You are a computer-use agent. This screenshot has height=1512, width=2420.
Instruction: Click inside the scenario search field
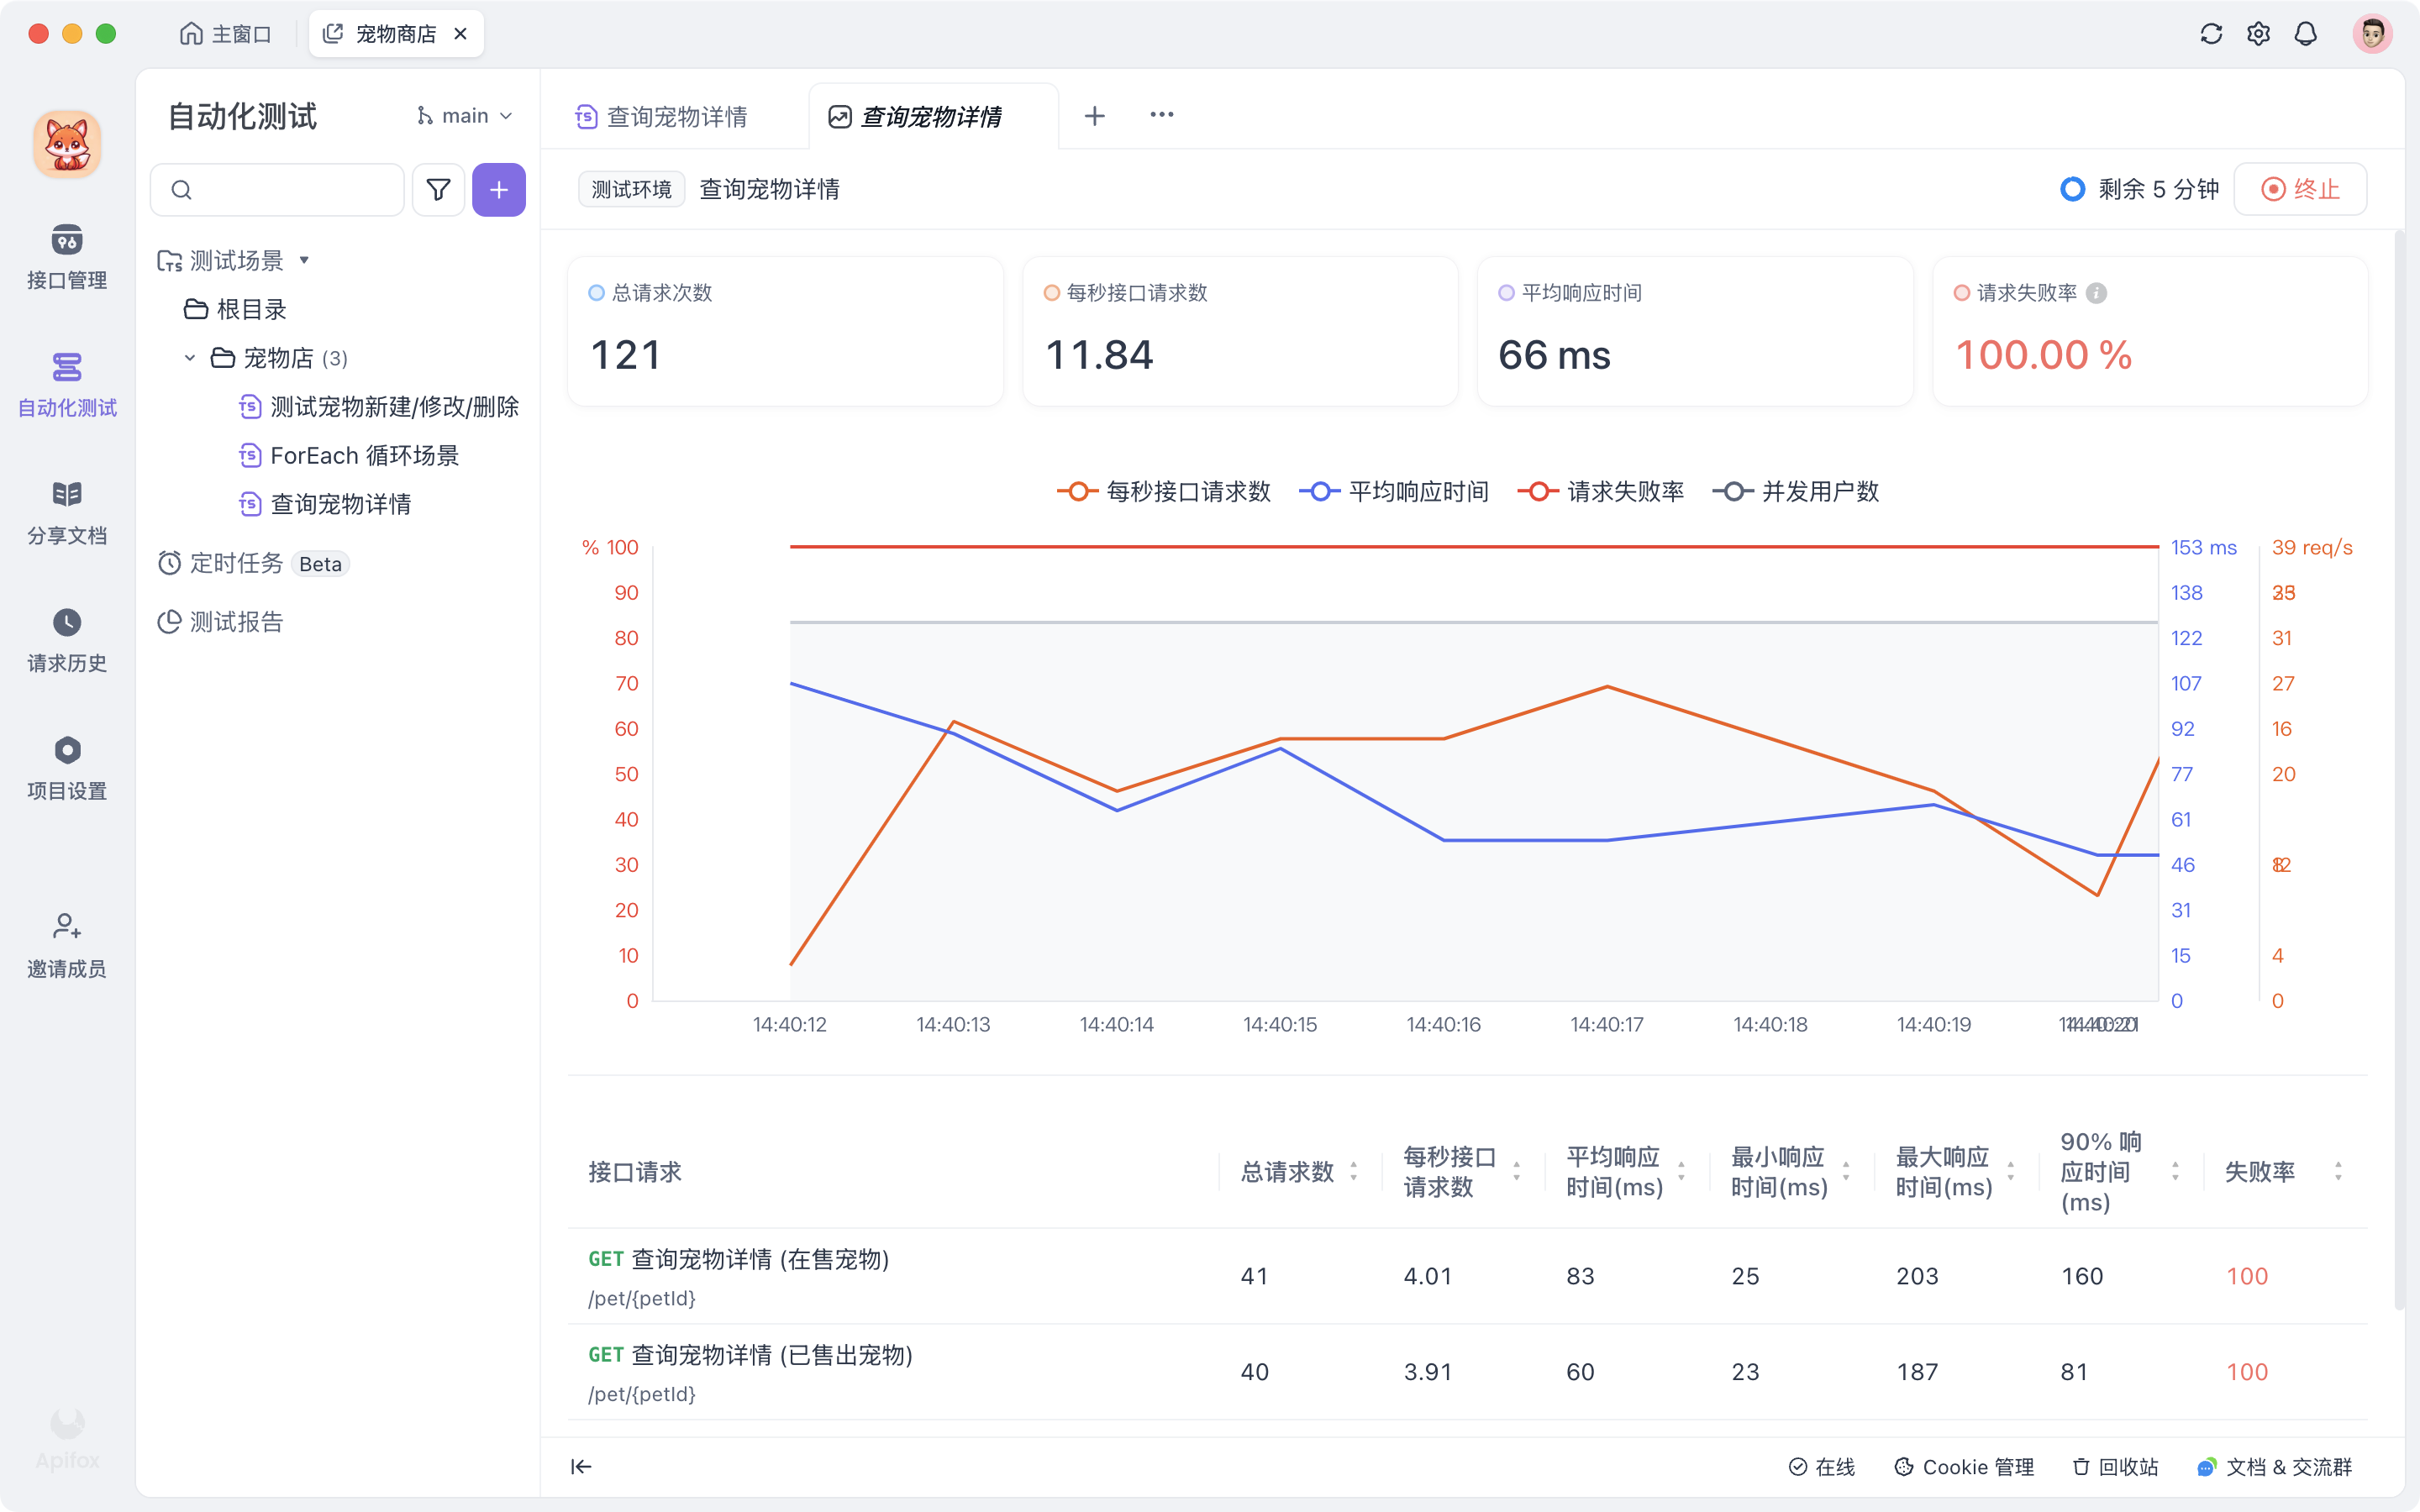[x=277, y=189]
